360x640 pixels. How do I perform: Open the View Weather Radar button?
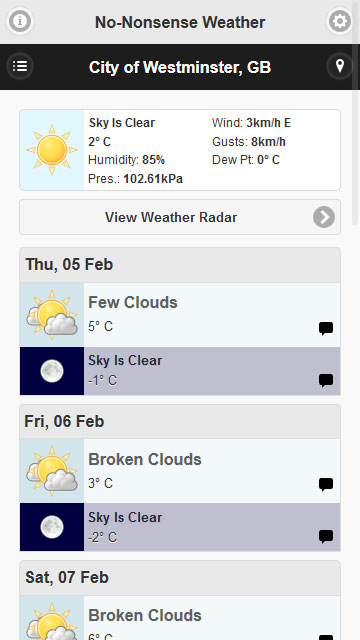[x=180, y=217]
